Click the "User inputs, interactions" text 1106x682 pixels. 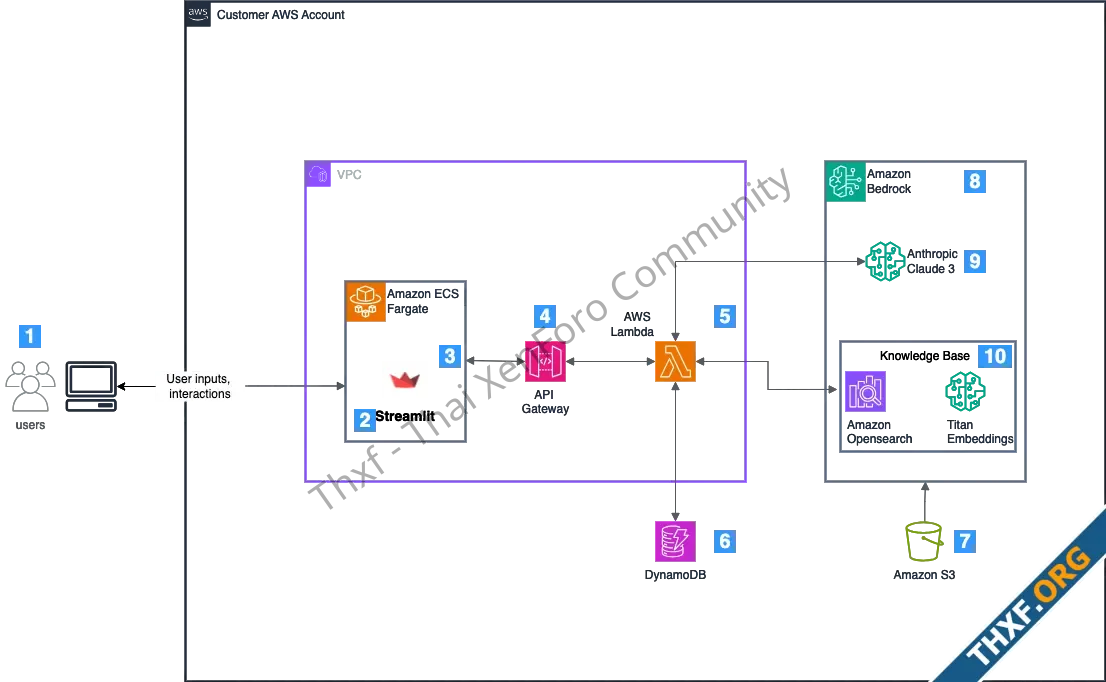pyautogui.click(x=200, y=386)
